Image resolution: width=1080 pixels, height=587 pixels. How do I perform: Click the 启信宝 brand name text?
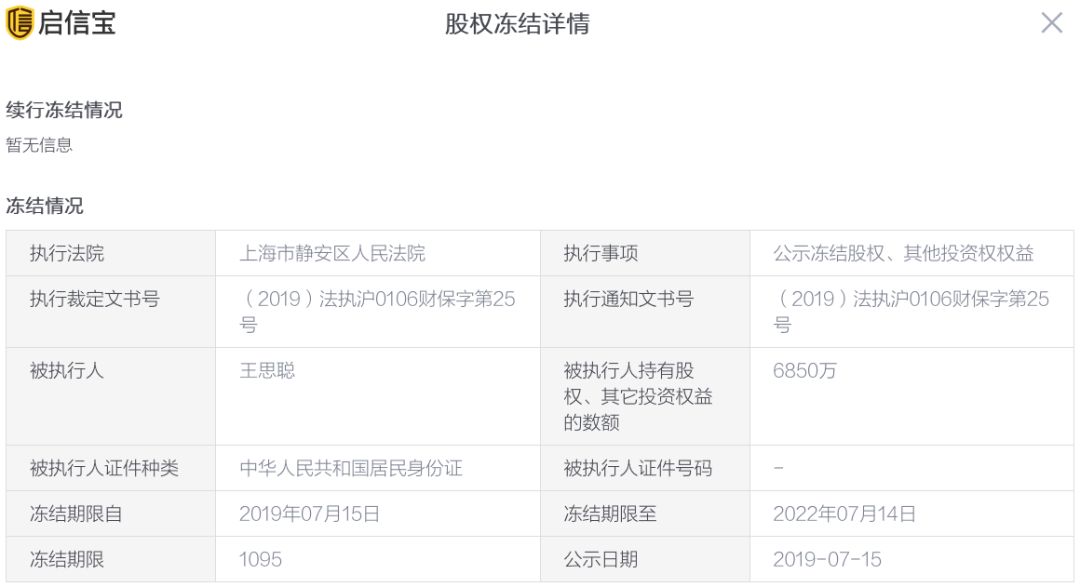pyautogui.click(x=76, y=23)
